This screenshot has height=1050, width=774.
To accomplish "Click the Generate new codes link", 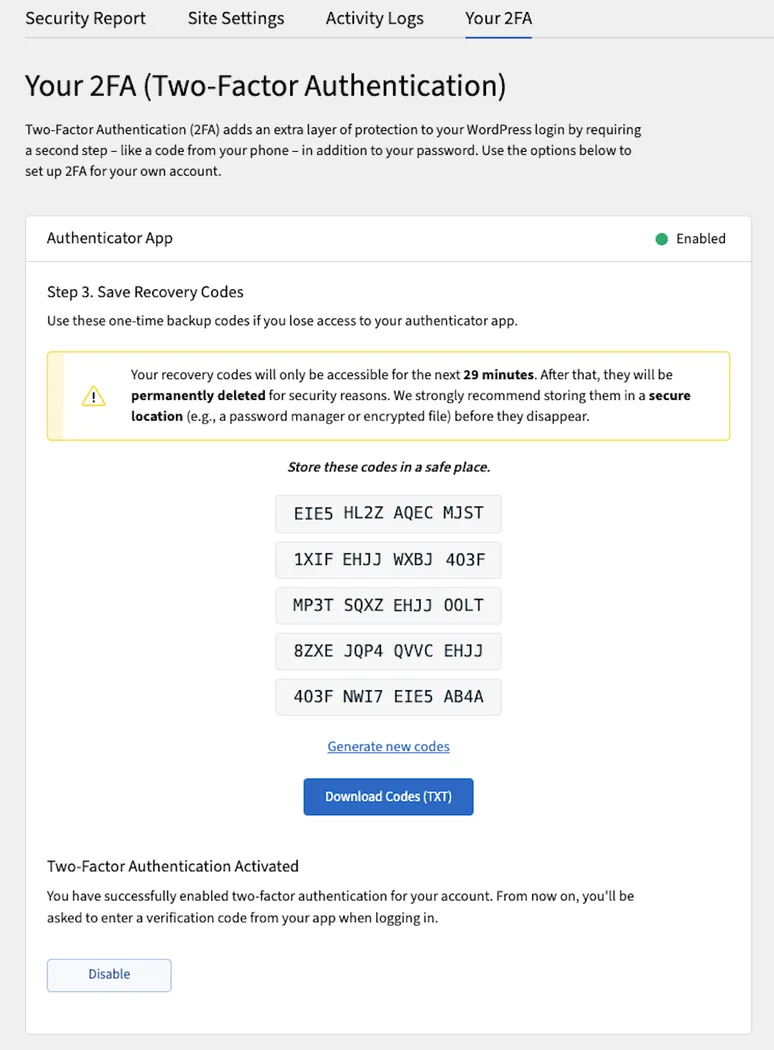I will 388,747.
